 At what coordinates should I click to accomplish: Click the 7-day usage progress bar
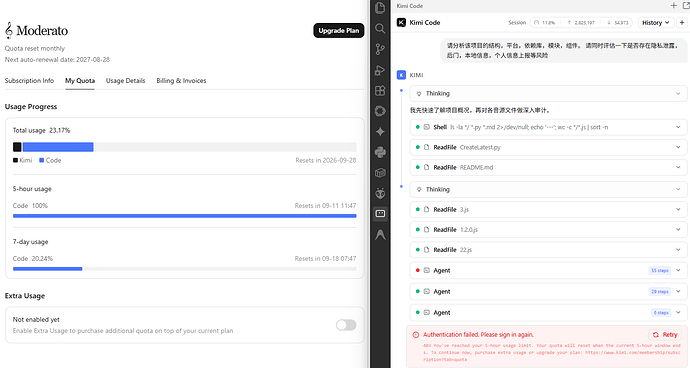[185, 269]
